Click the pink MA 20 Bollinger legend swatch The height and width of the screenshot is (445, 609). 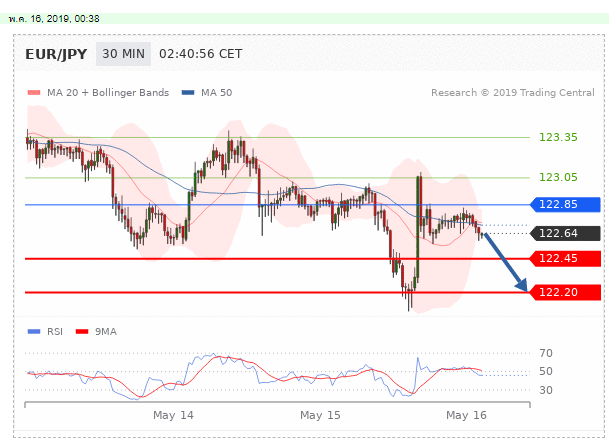point(34,92)
